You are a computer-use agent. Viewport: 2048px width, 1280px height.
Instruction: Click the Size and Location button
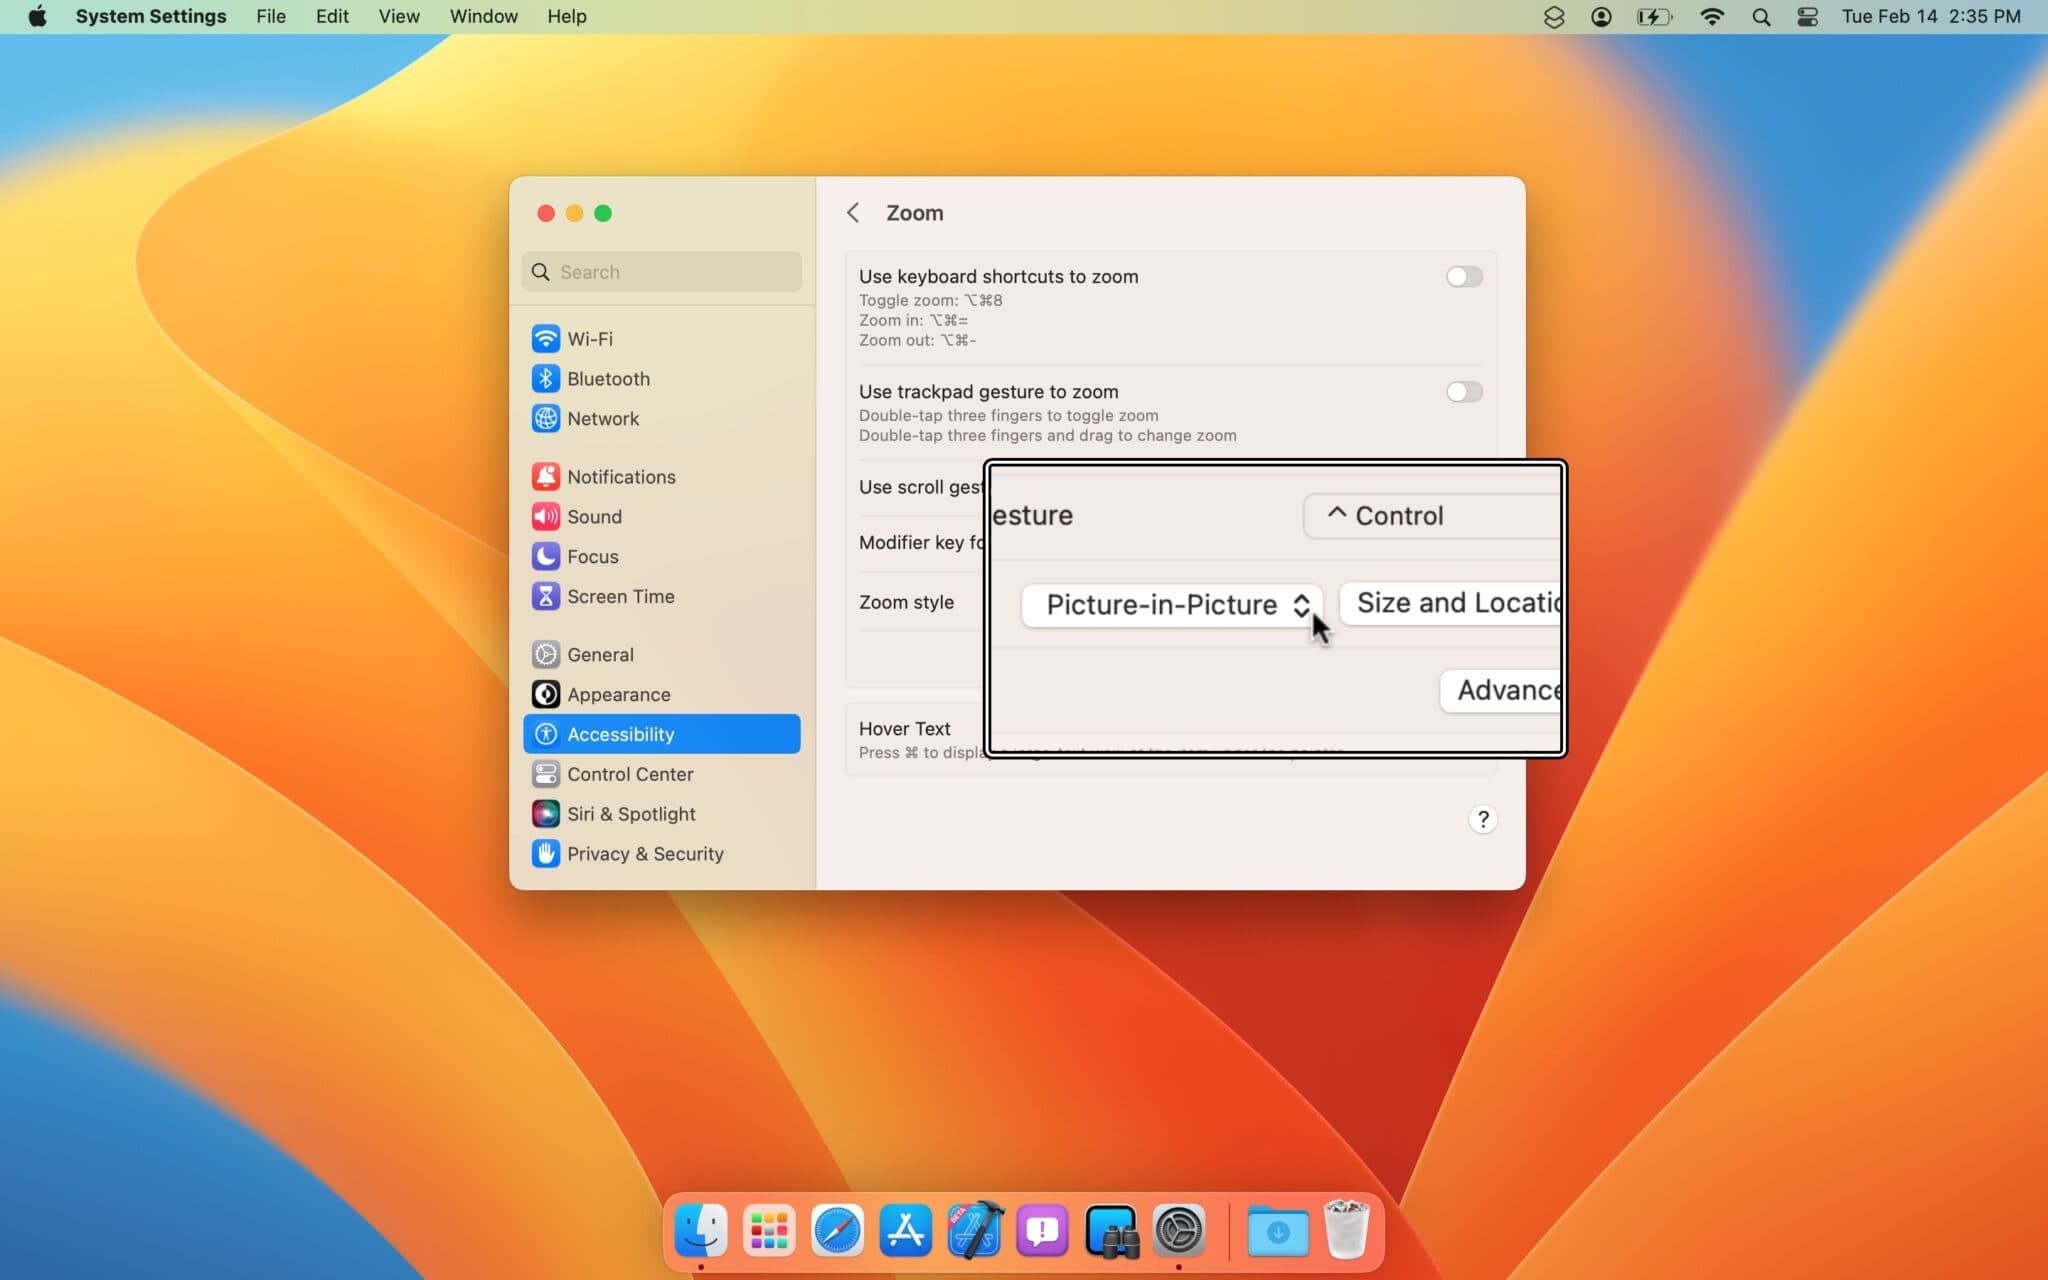coord(1452,603)
